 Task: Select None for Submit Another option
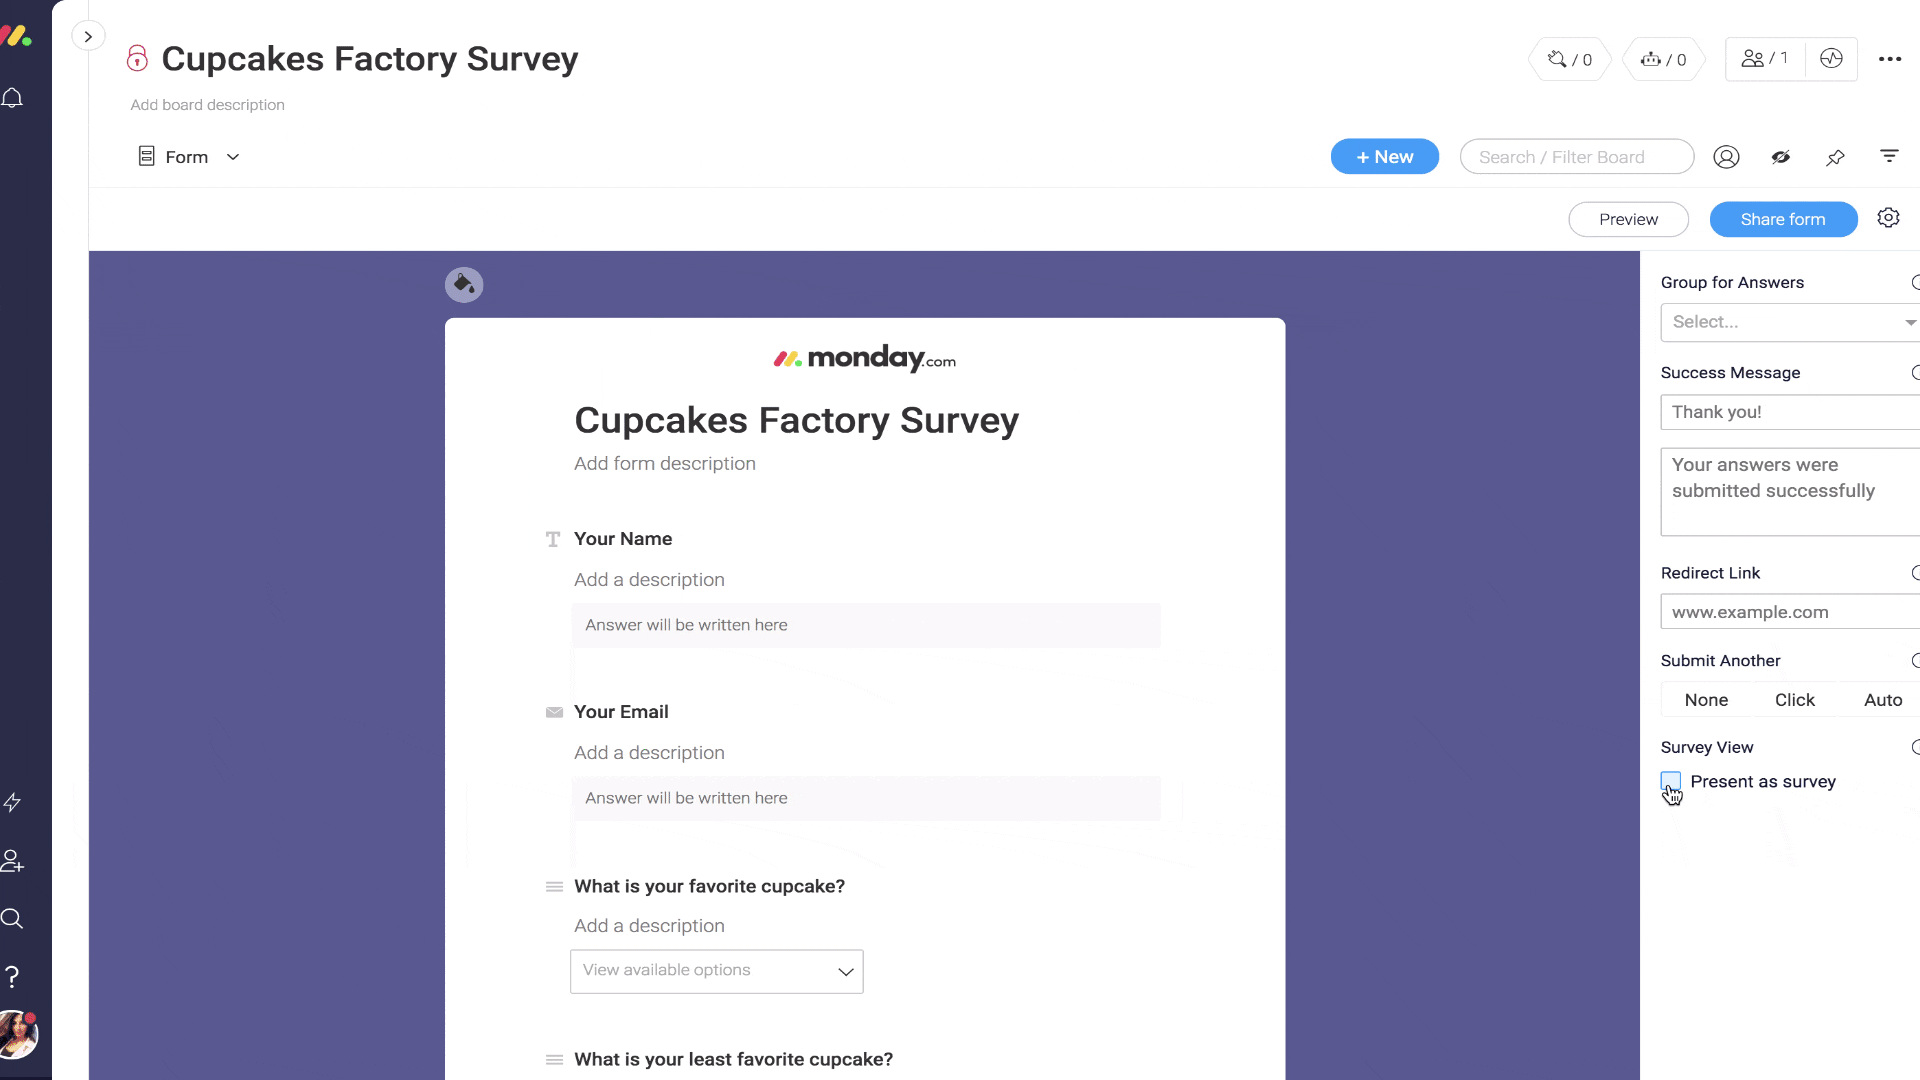[1706, 699]
